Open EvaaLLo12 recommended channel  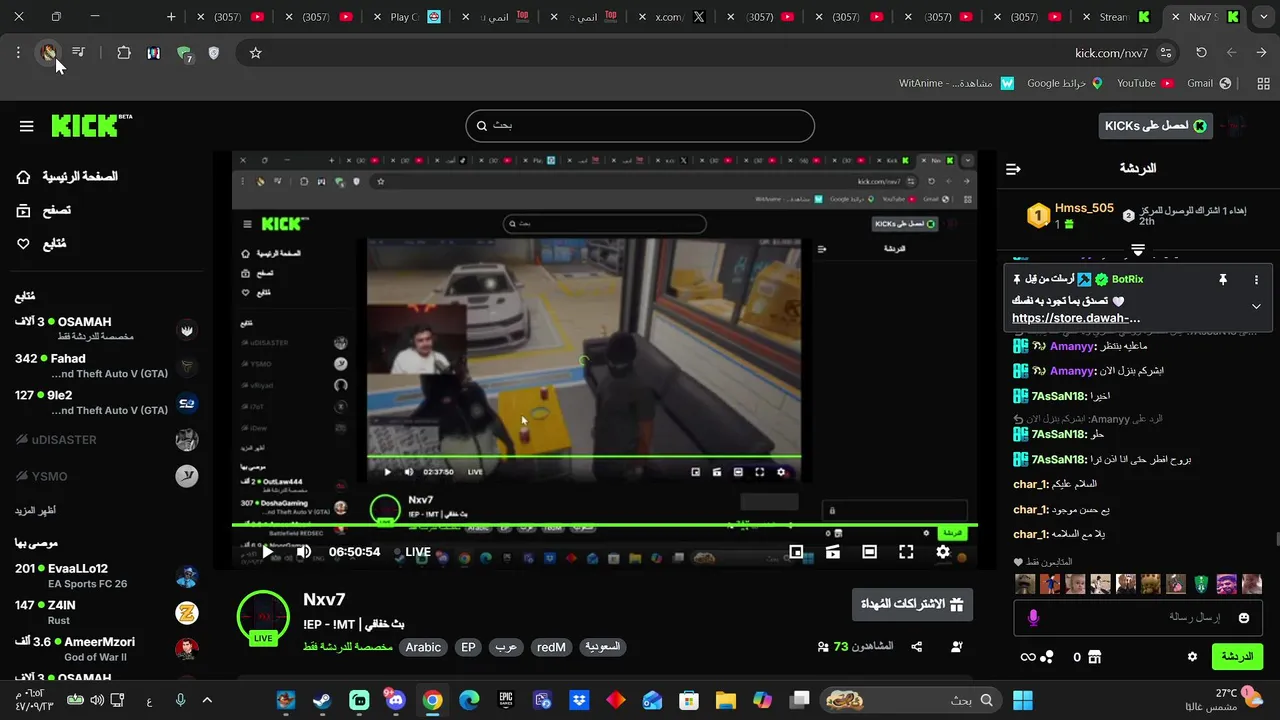(x=105, y=575)
